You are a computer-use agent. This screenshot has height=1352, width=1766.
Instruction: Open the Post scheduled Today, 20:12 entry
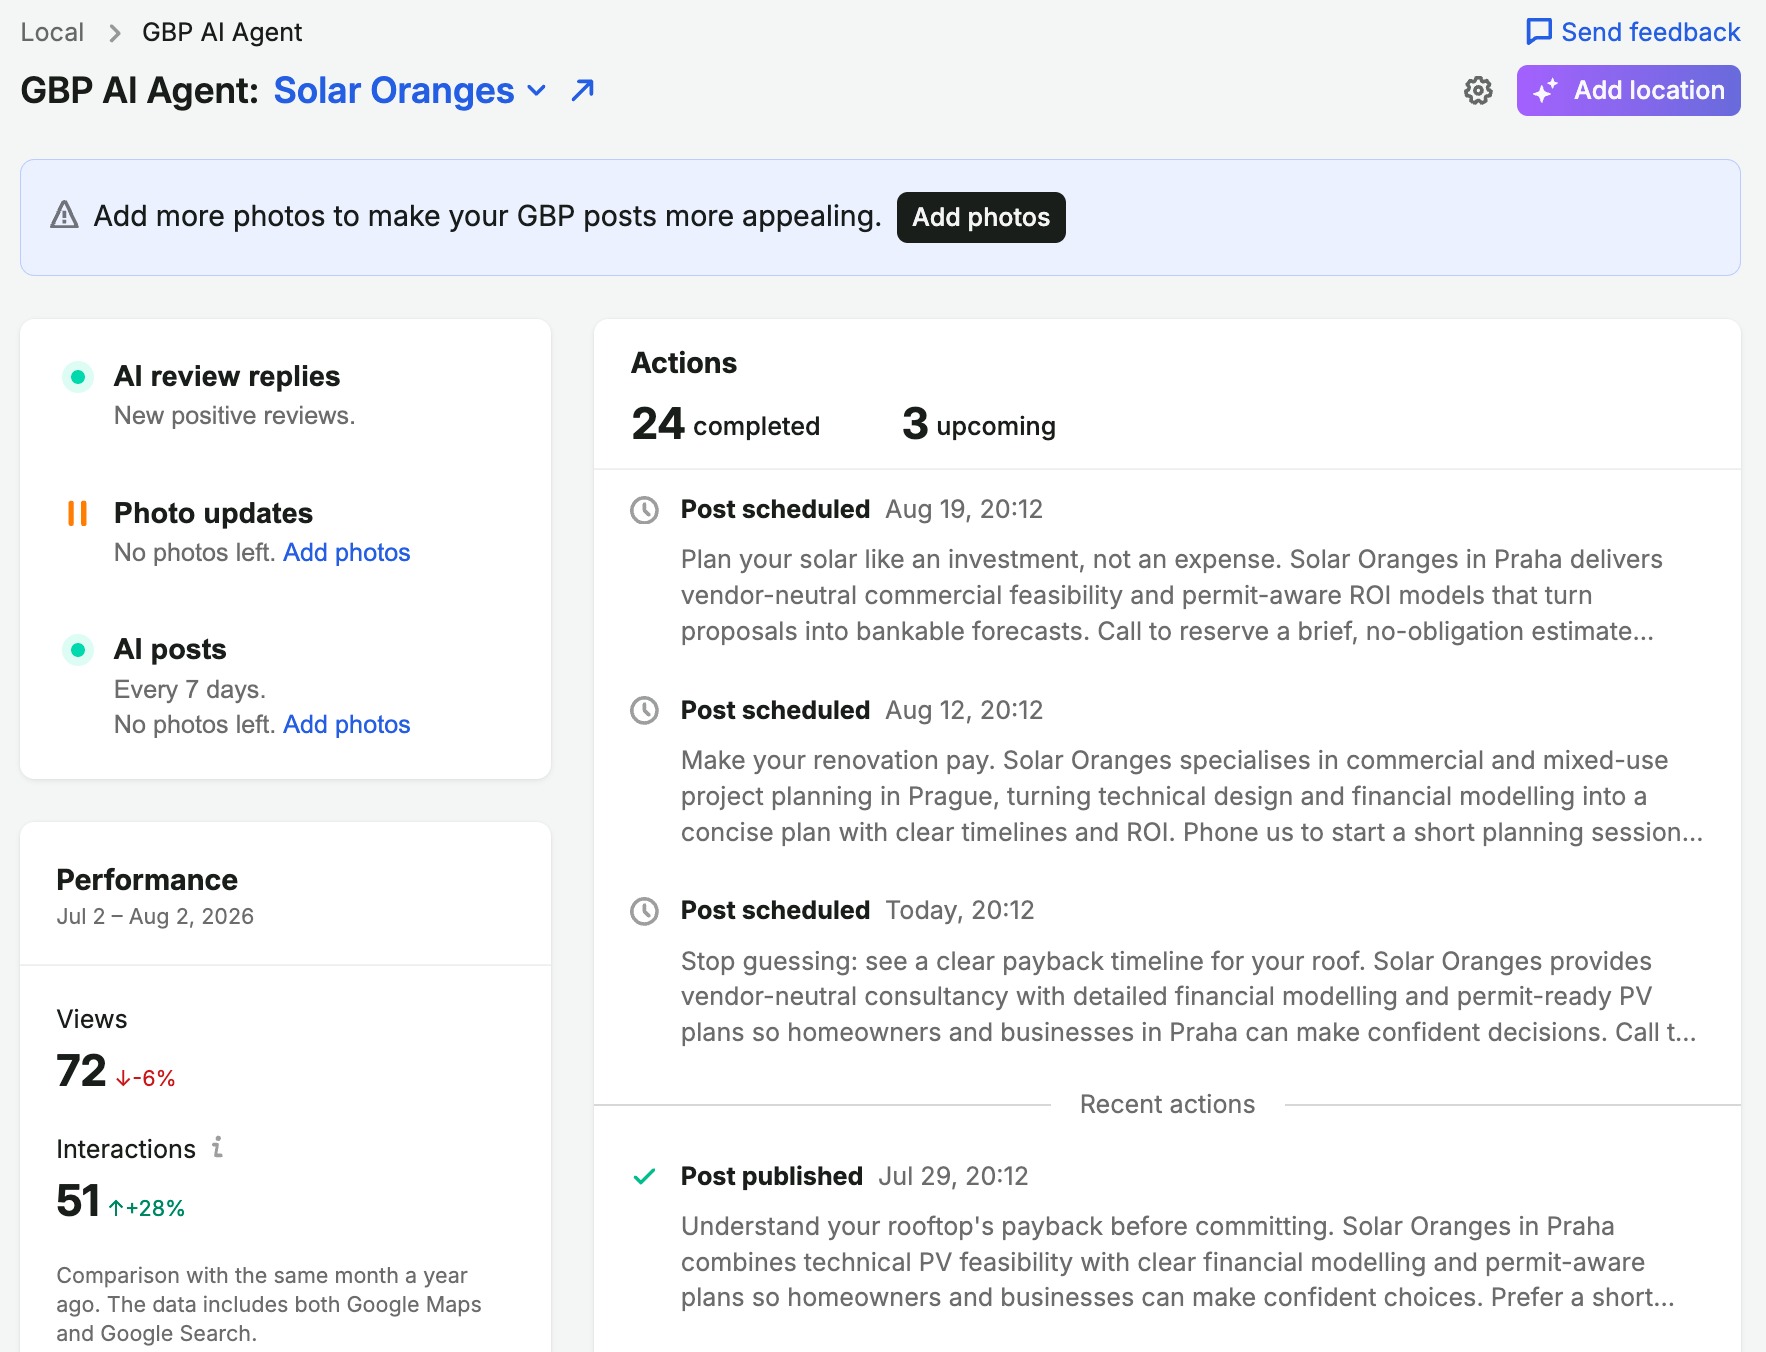[857, 911]
